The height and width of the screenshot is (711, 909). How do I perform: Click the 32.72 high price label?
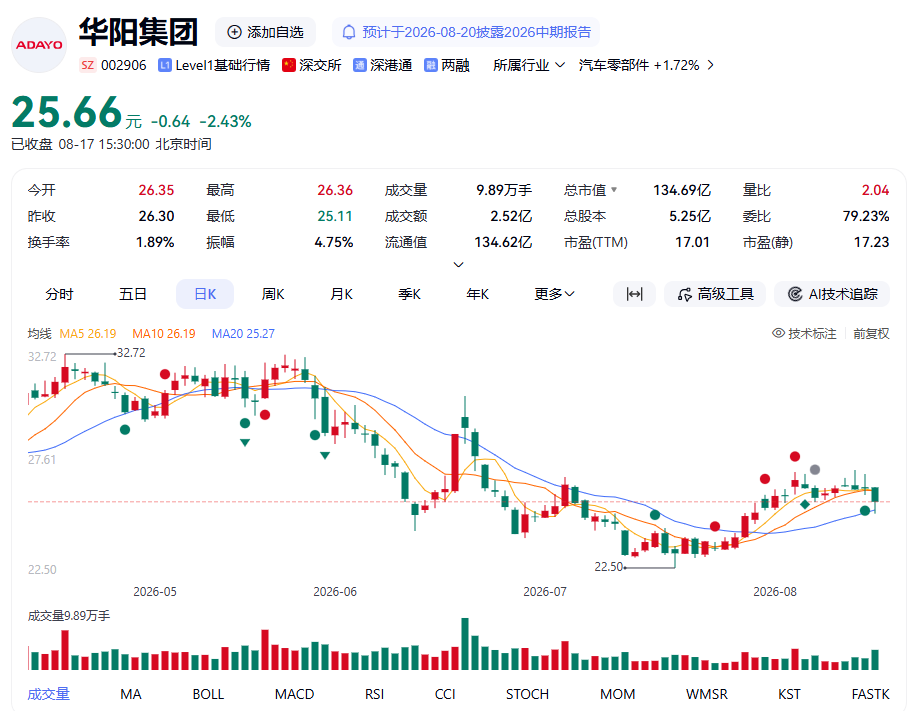pyautogui.click(x=131, y=353)
